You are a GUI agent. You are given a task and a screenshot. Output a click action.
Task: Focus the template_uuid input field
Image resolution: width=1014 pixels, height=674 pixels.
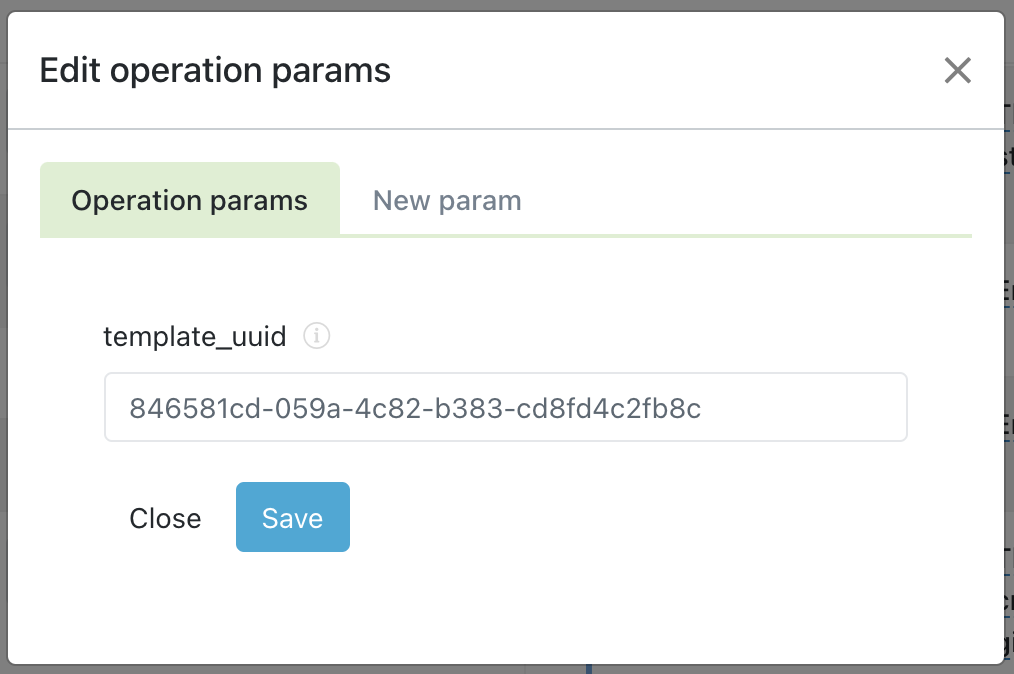(506, 408)
